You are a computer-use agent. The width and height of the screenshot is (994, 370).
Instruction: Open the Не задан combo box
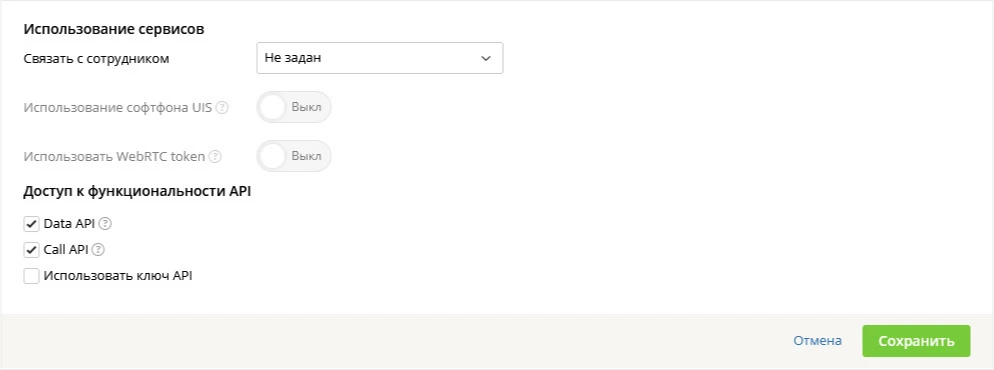point(380,58)
